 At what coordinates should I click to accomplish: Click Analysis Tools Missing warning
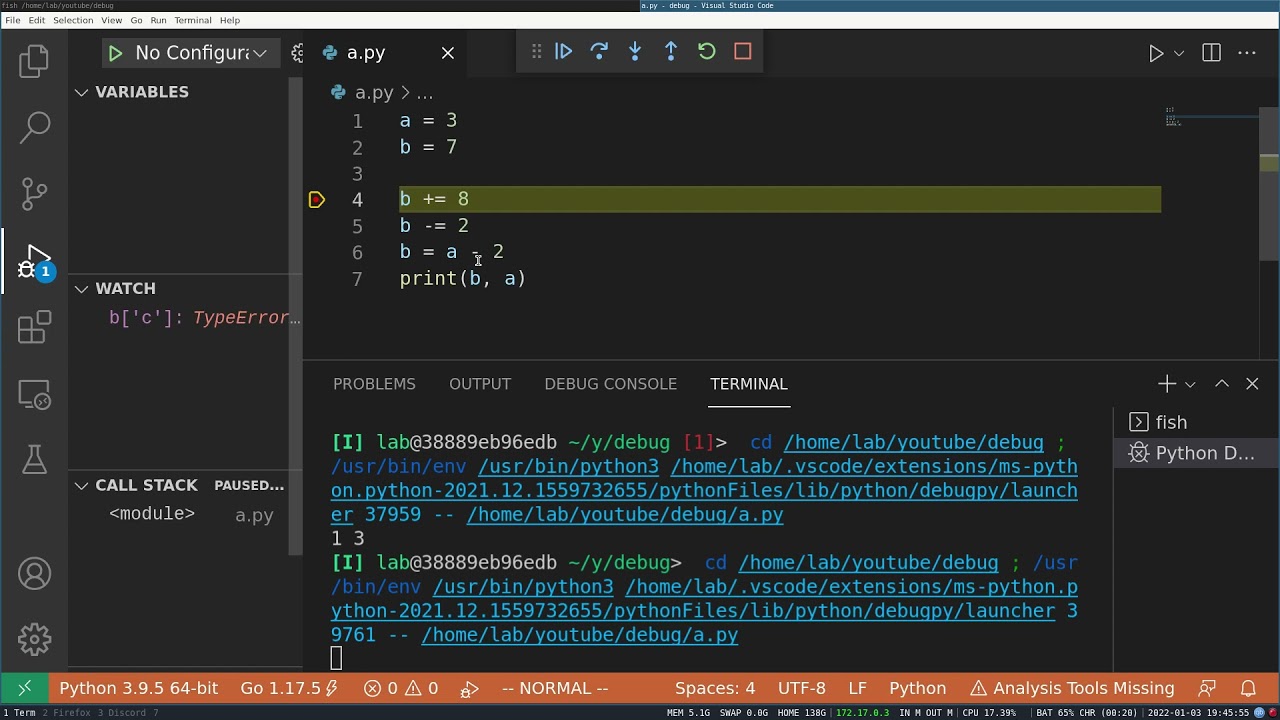coord(1072,688)
